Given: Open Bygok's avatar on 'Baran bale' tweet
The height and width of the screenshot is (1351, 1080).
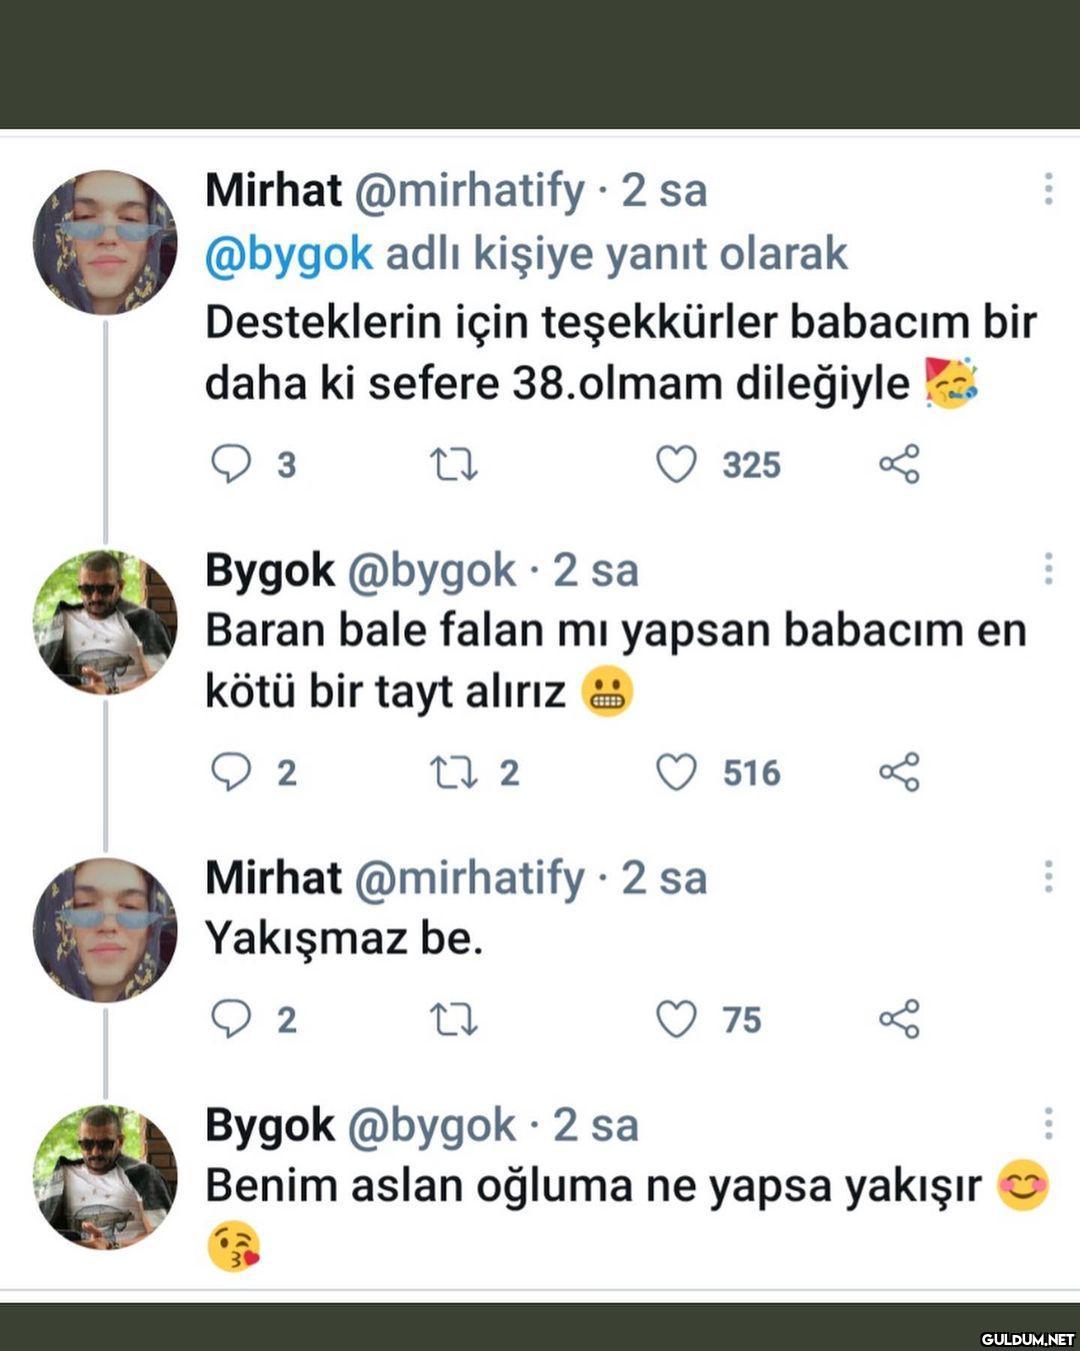Looking at the screenshot, I should coord(105,622).
